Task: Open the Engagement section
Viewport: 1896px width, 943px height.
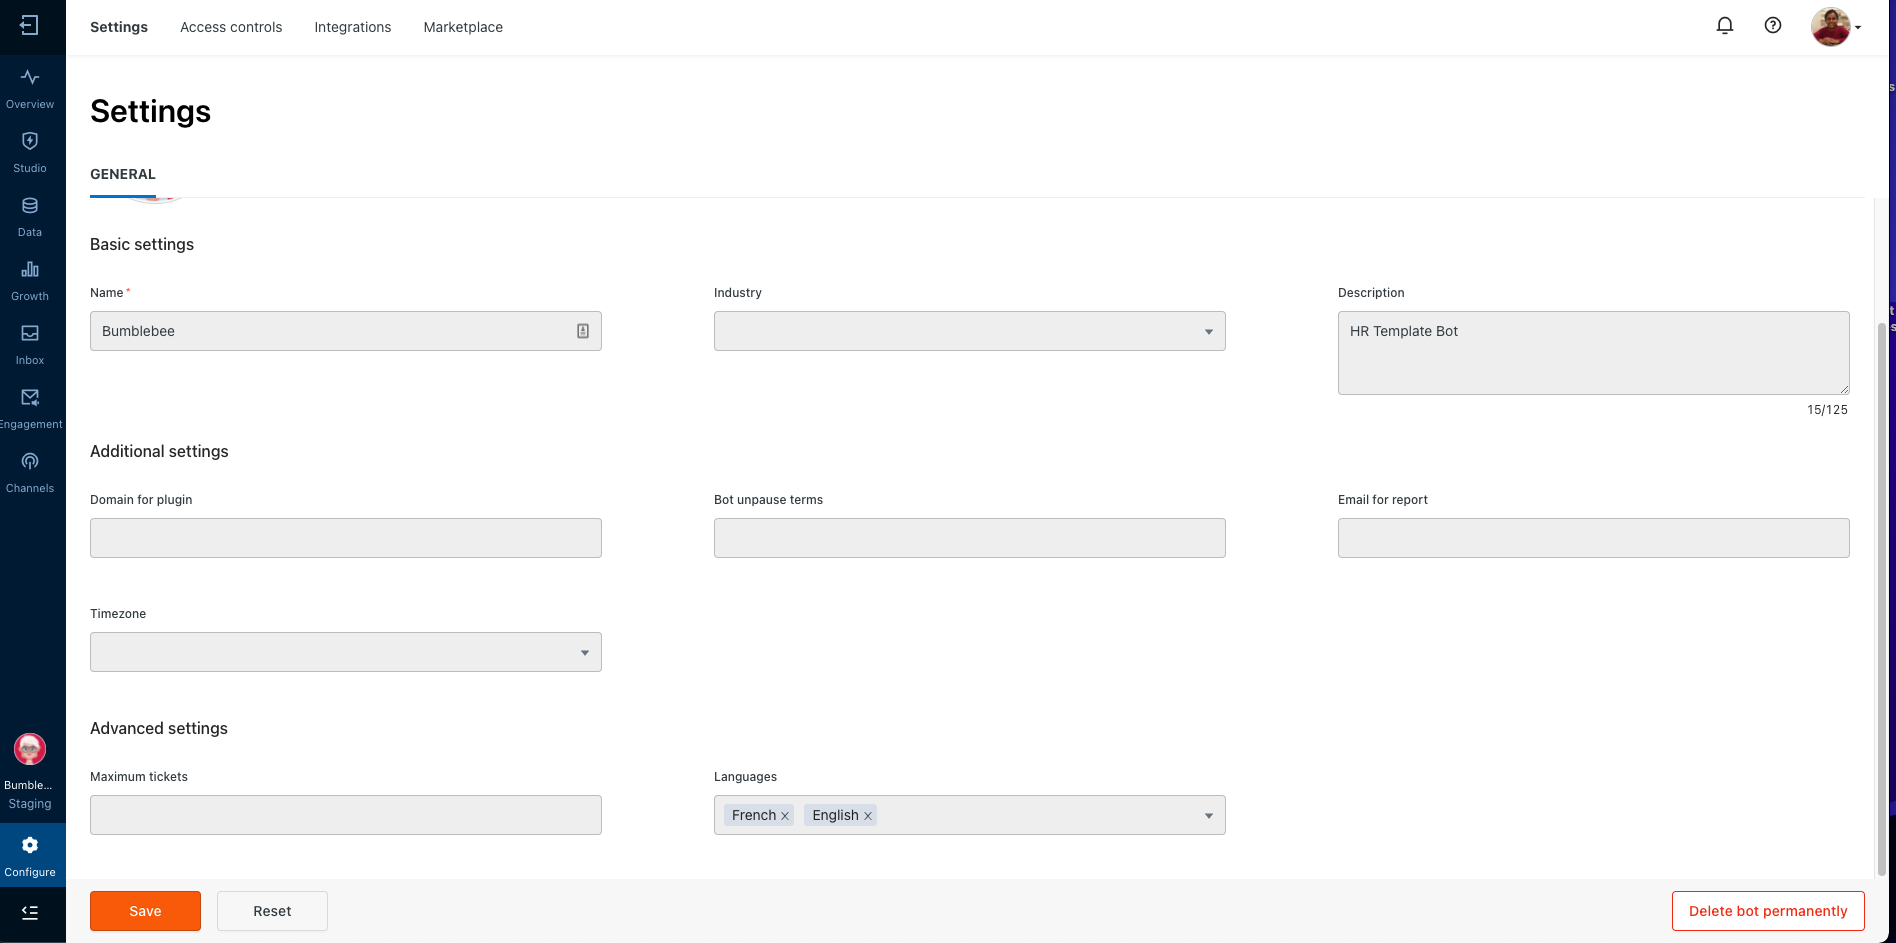Action: [30, 408]
